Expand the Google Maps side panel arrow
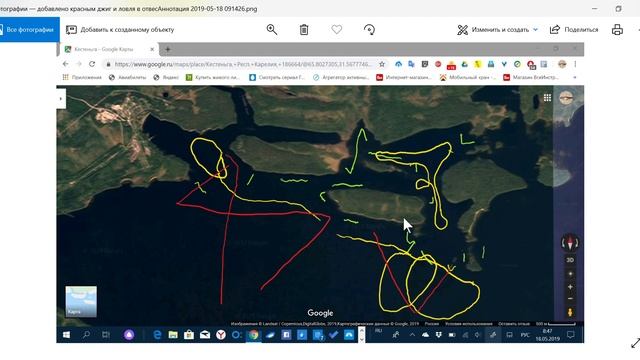 61,99
